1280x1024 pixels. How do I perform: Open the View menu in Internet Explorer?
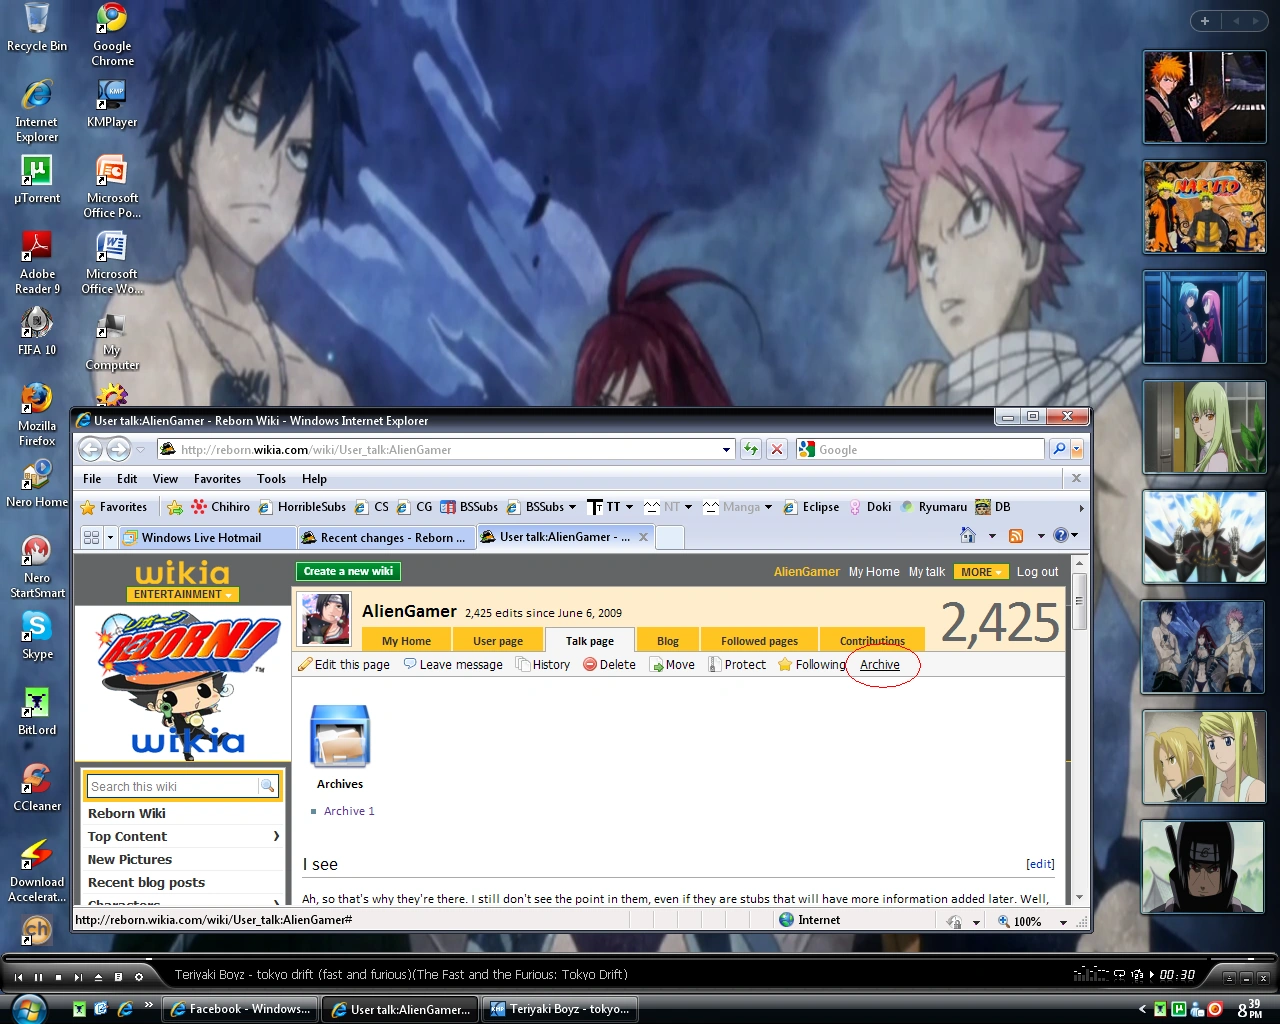click(x=165, y=479)
